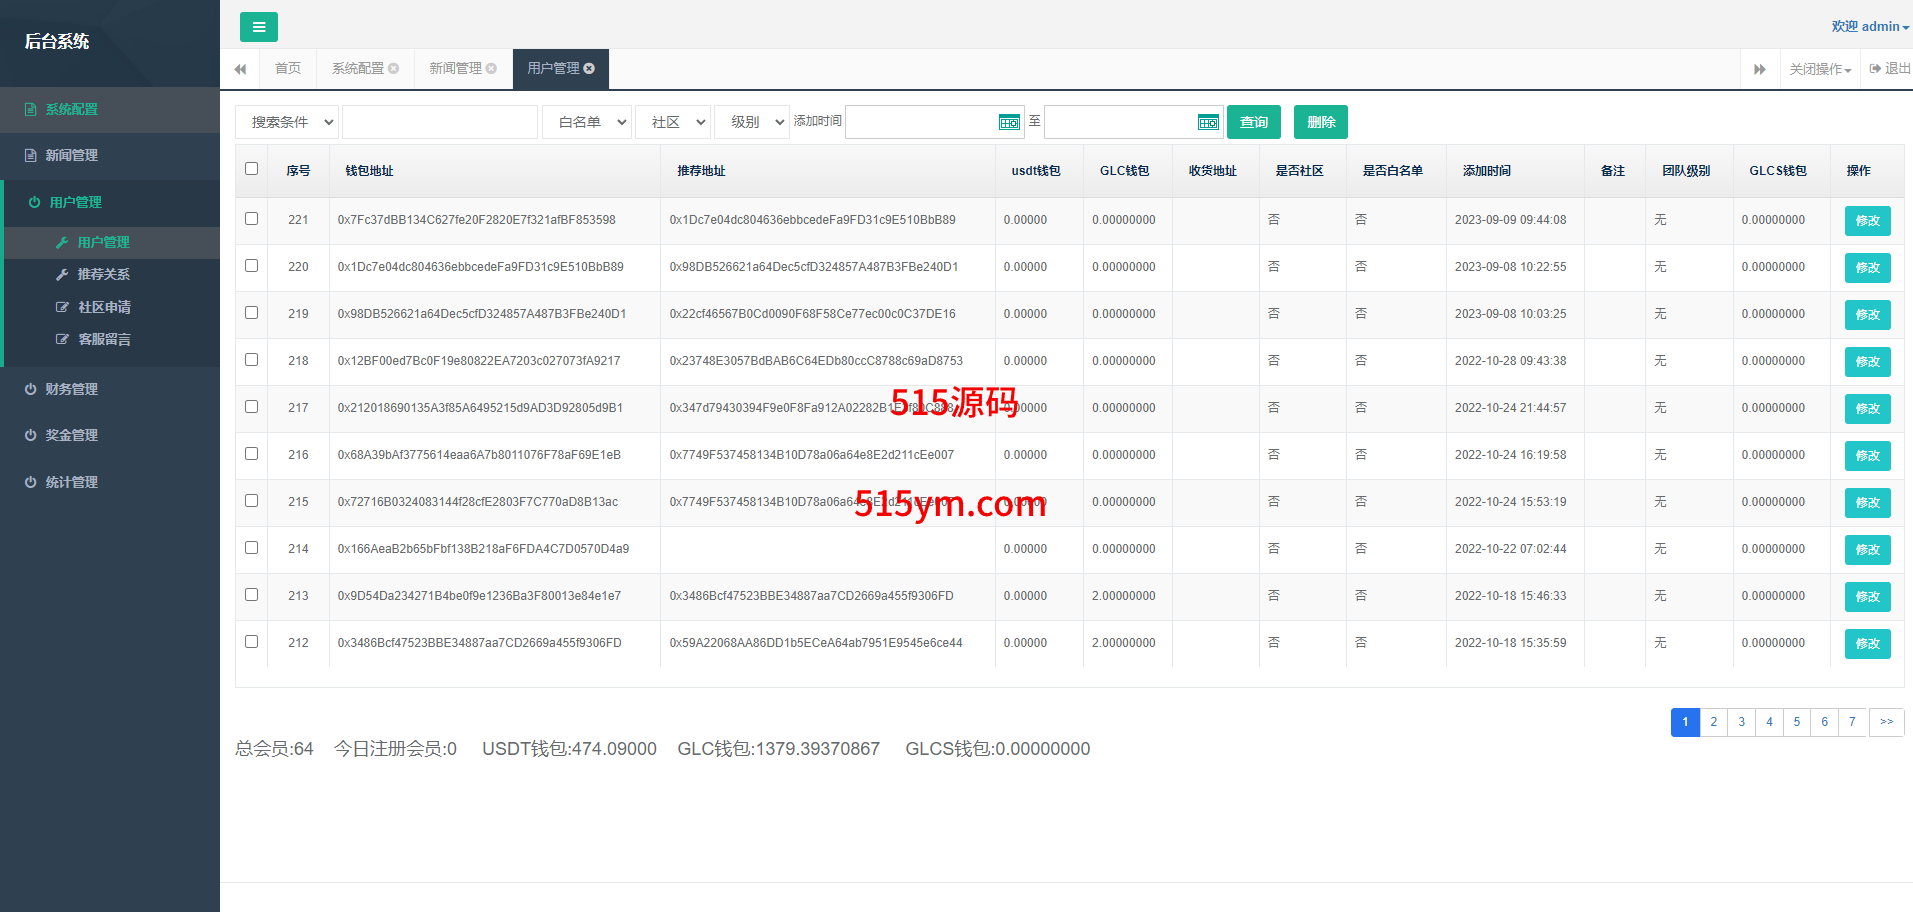
Task: Close the 新闻管理 tab using its x icon
Action: point(491,69)
